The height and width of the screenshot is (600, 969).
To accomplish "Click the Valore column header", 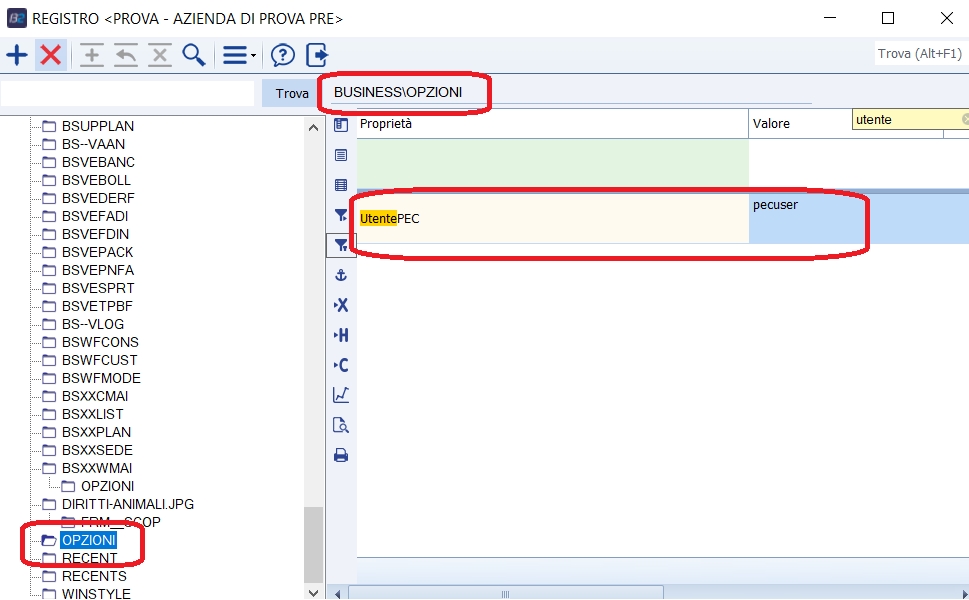I will coord(800,124).
